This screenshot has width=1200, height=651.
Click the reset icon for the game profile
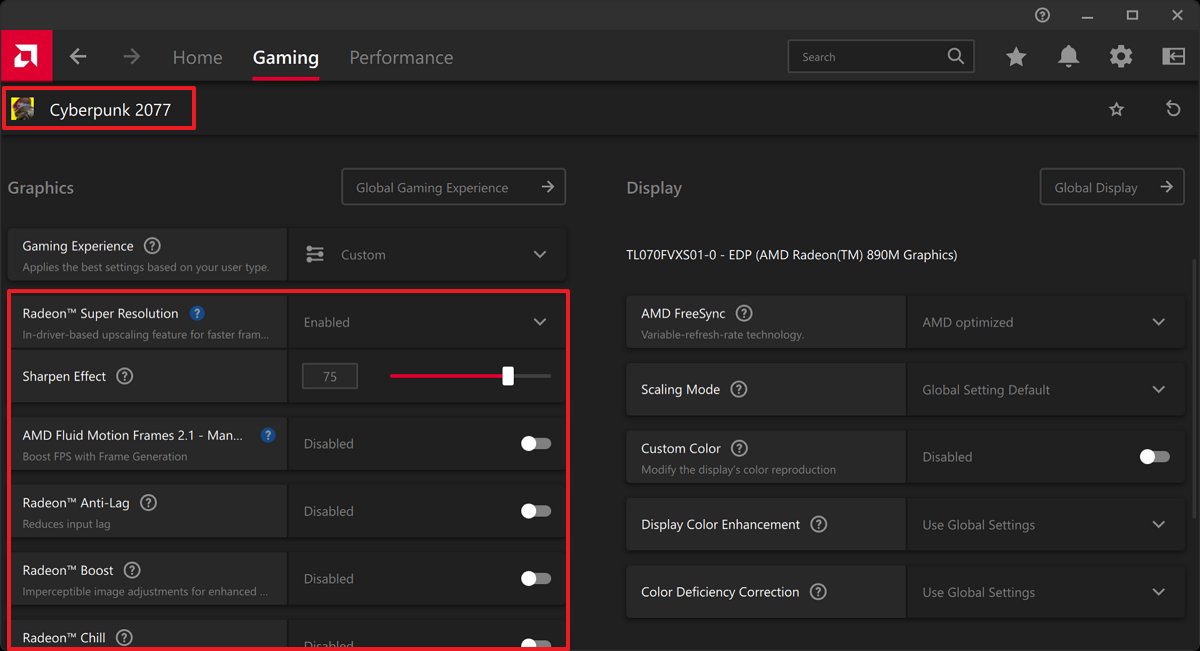(x=1173, y=108)
